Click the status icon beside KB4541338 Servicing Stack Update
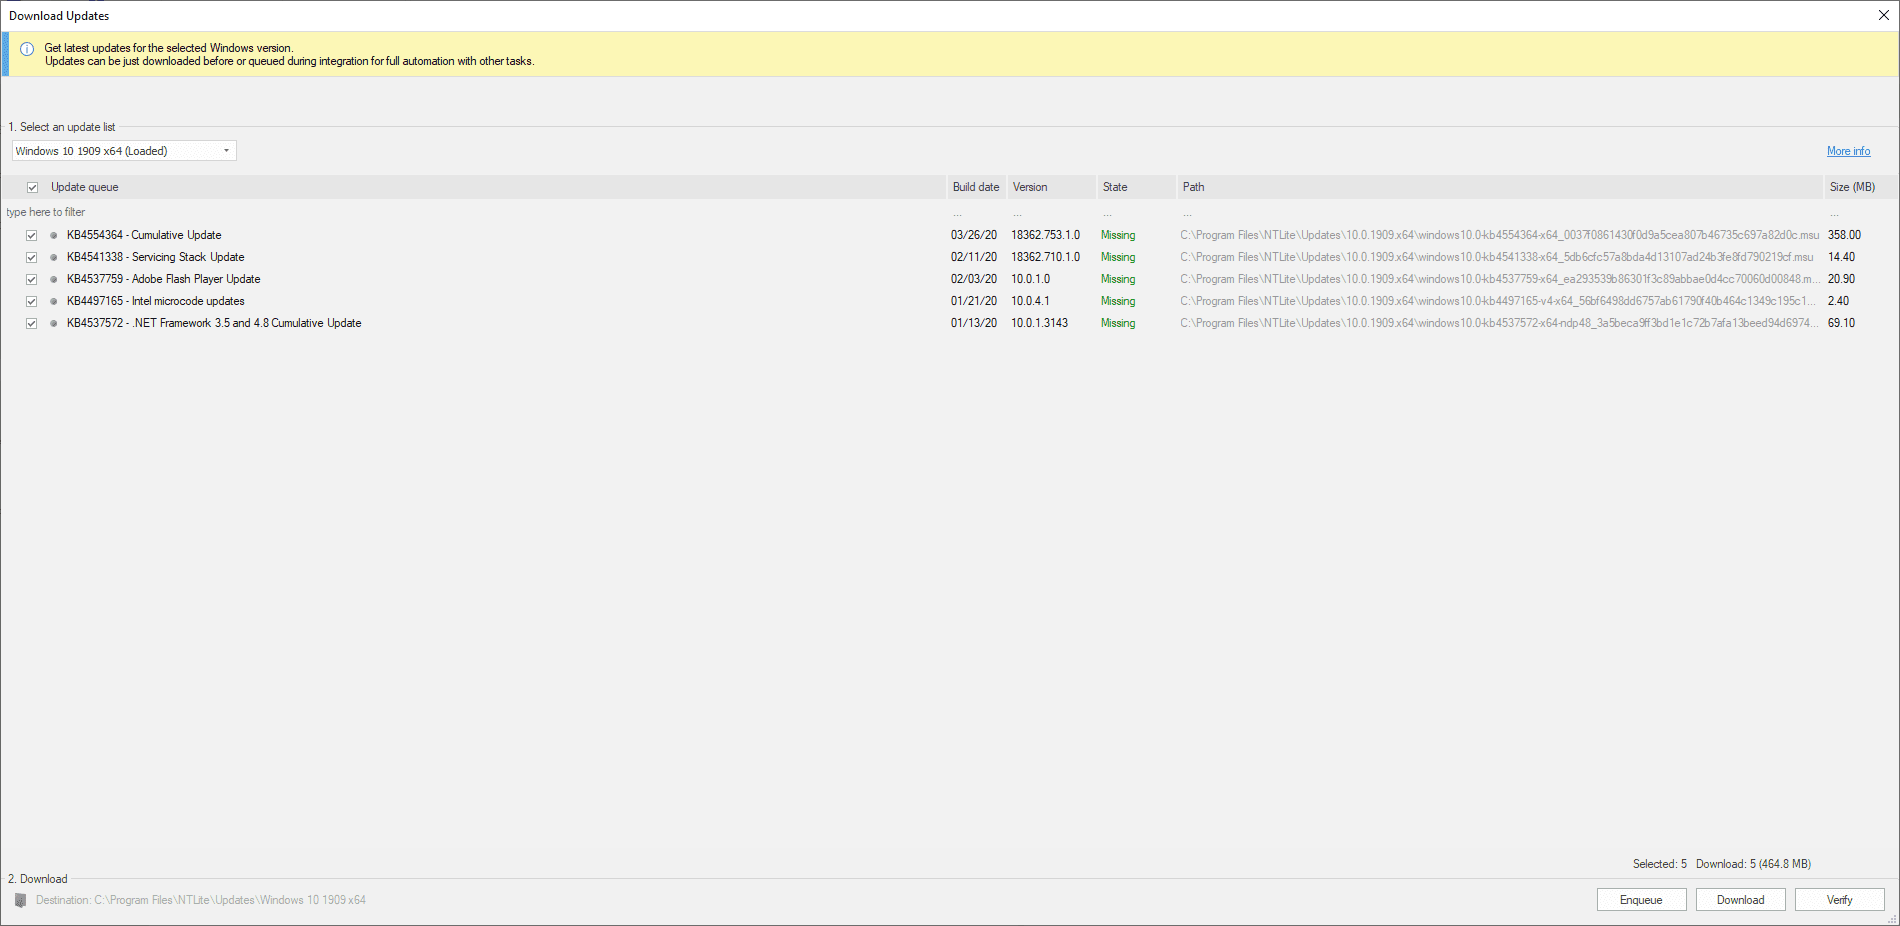The width and height of the screenshot is (1900, 926). click(x=53, y=257)
